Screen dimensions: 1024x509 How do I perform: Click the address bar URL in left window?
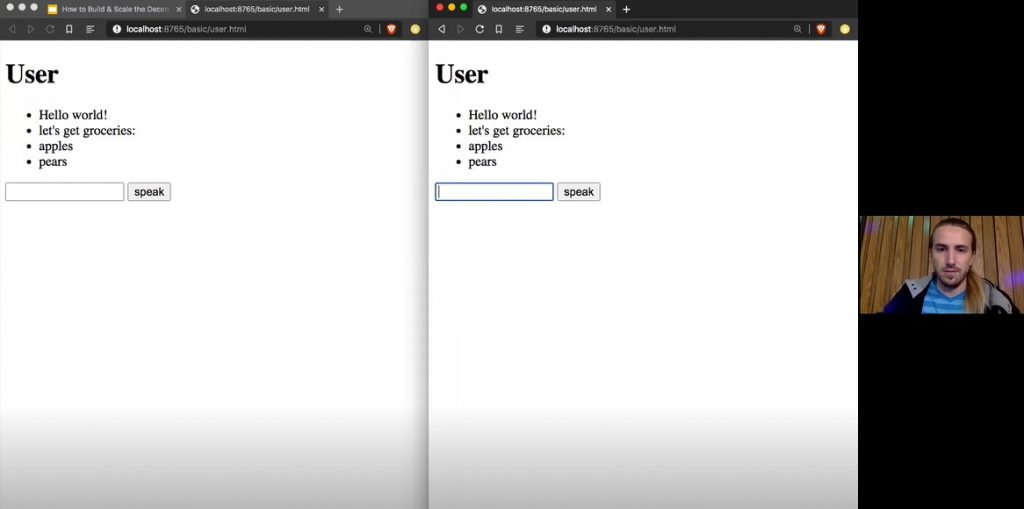pos(186,29)
